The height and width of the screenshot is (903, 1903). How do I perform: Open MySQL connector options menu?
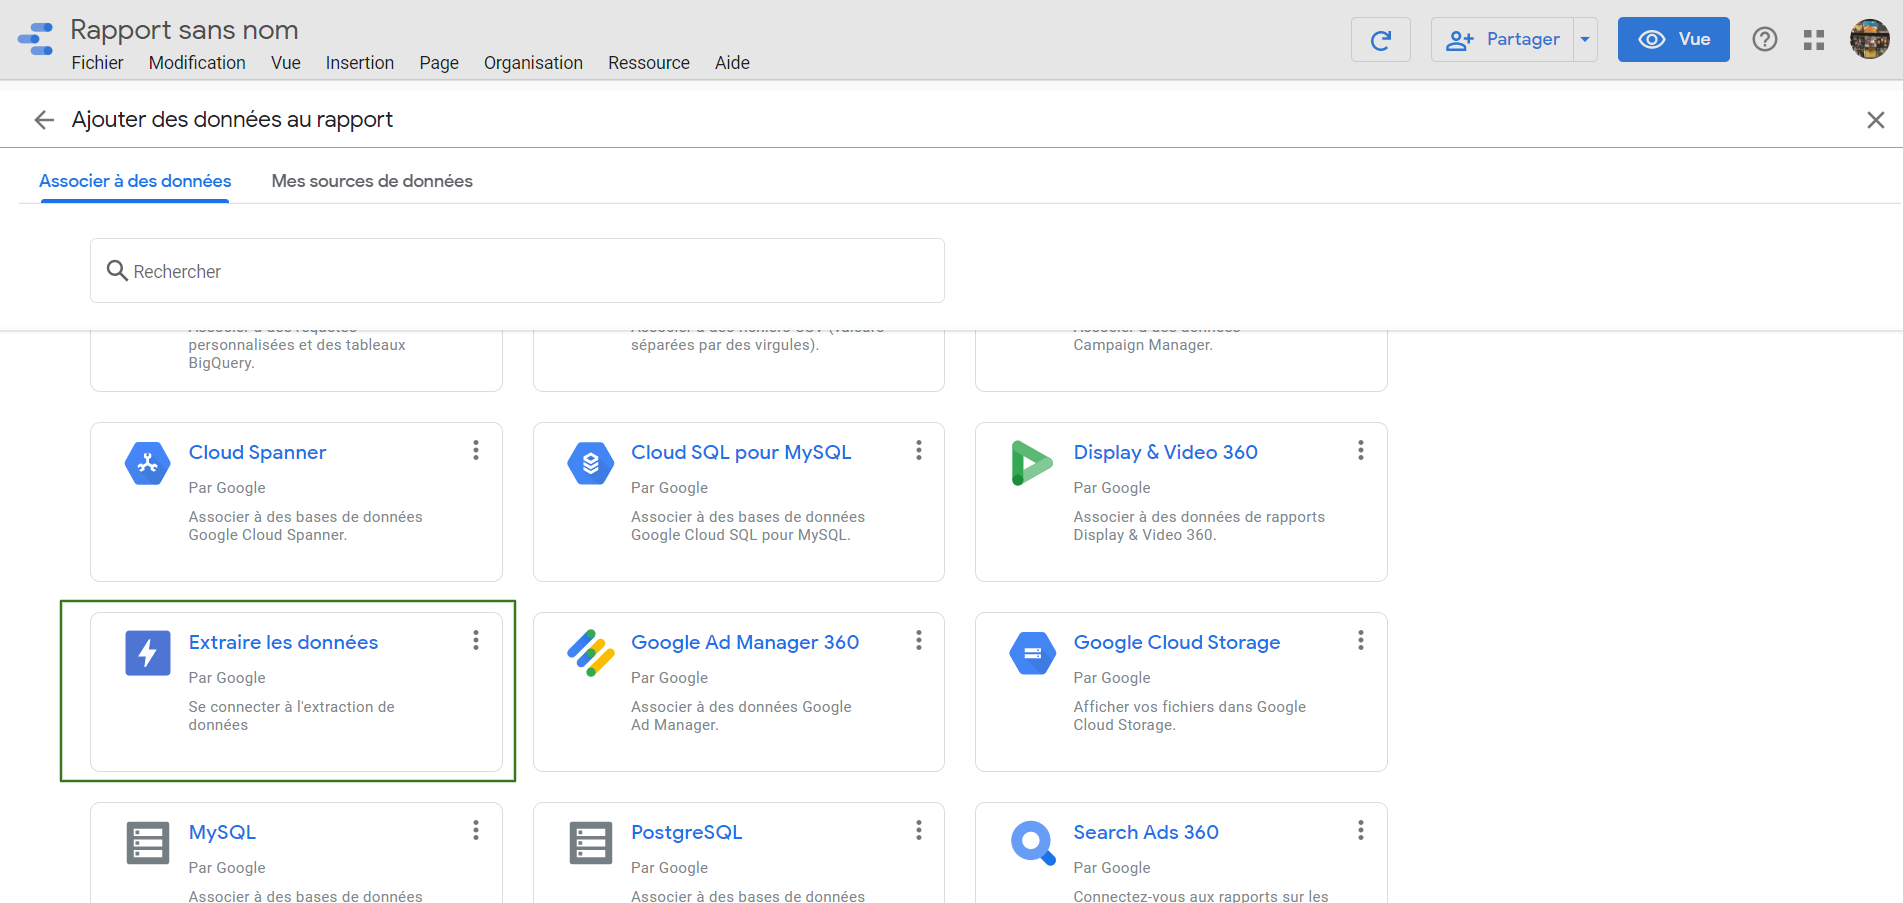476,830
